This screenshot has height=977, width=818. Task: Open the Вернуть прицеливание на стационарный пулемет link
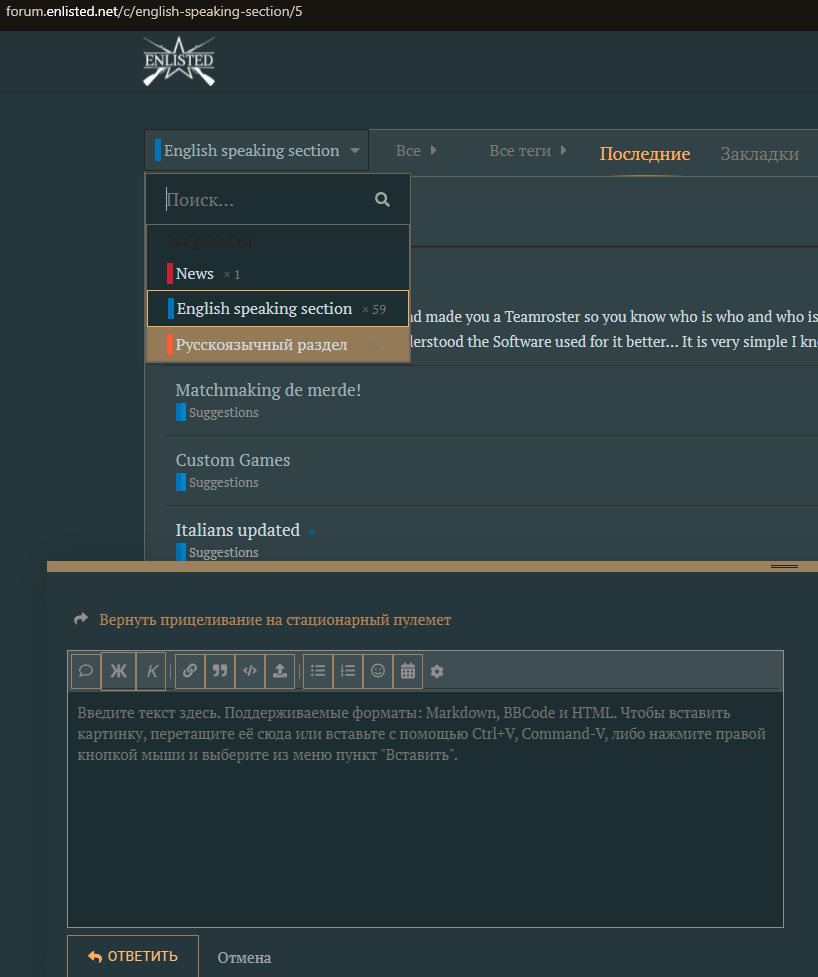point(275,620)
